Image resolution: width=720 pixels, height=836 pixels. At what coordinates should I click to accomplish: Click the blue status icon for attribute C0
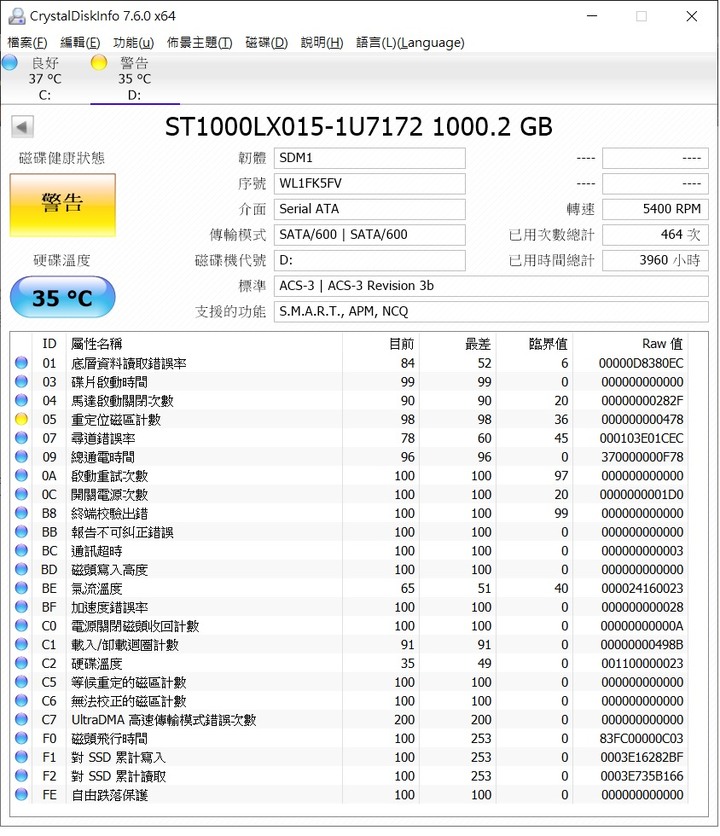tap(21, 626)
